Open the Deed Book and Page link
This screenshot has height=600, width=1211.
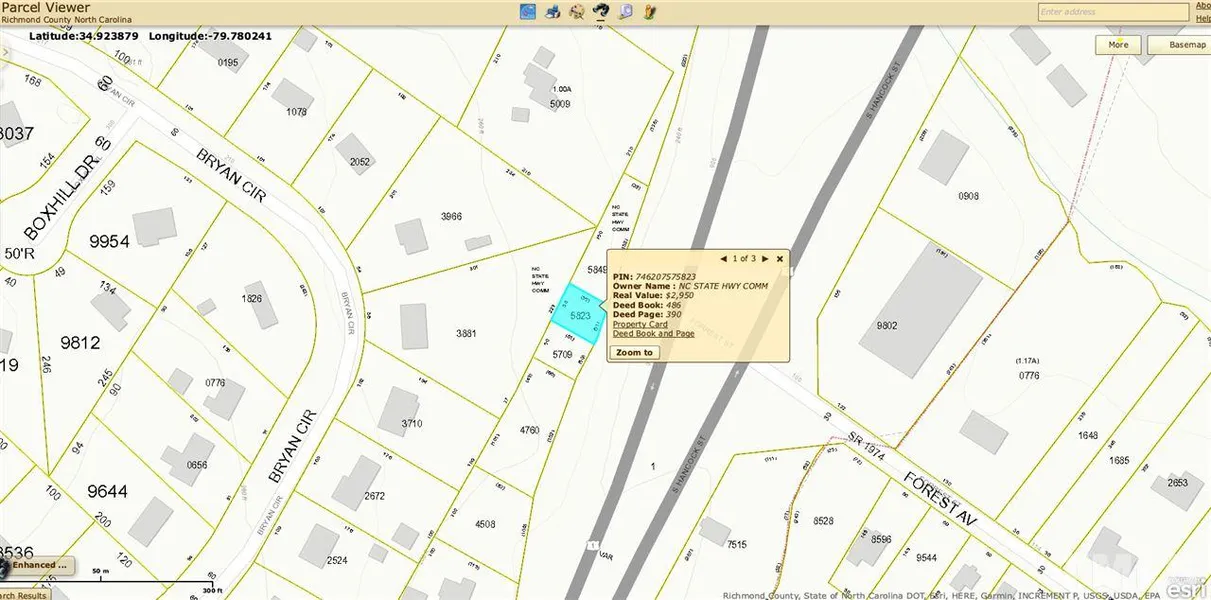pos(653,333)
